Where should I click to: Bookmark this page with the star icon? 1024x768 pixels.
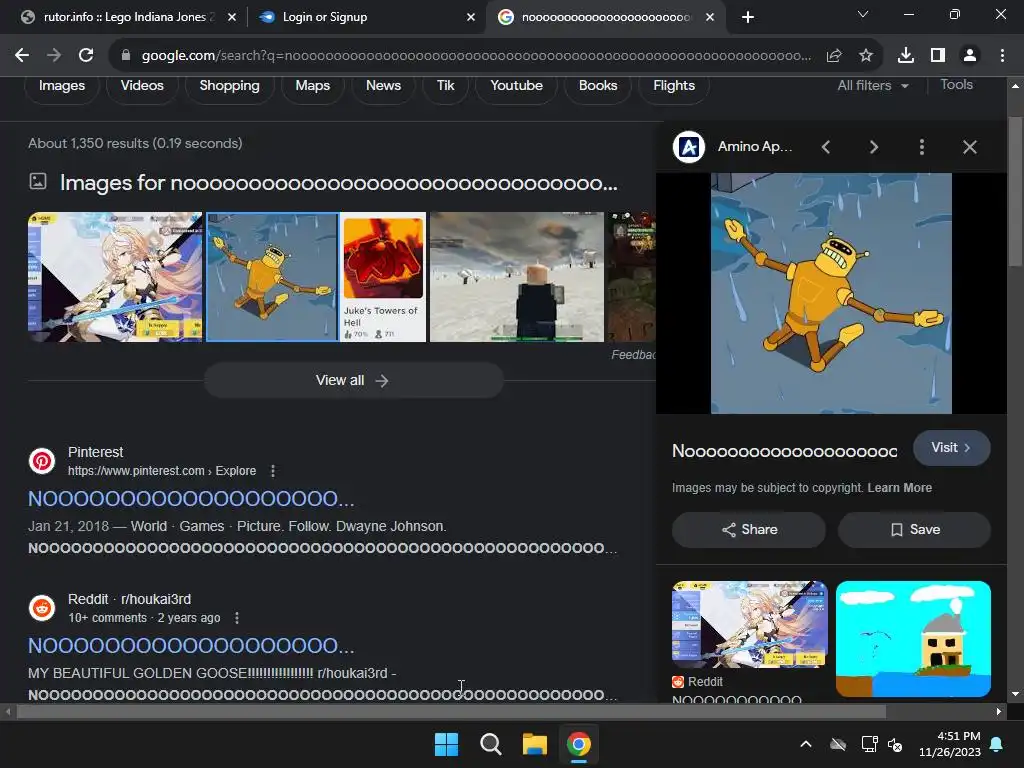[x=866, y=56]
